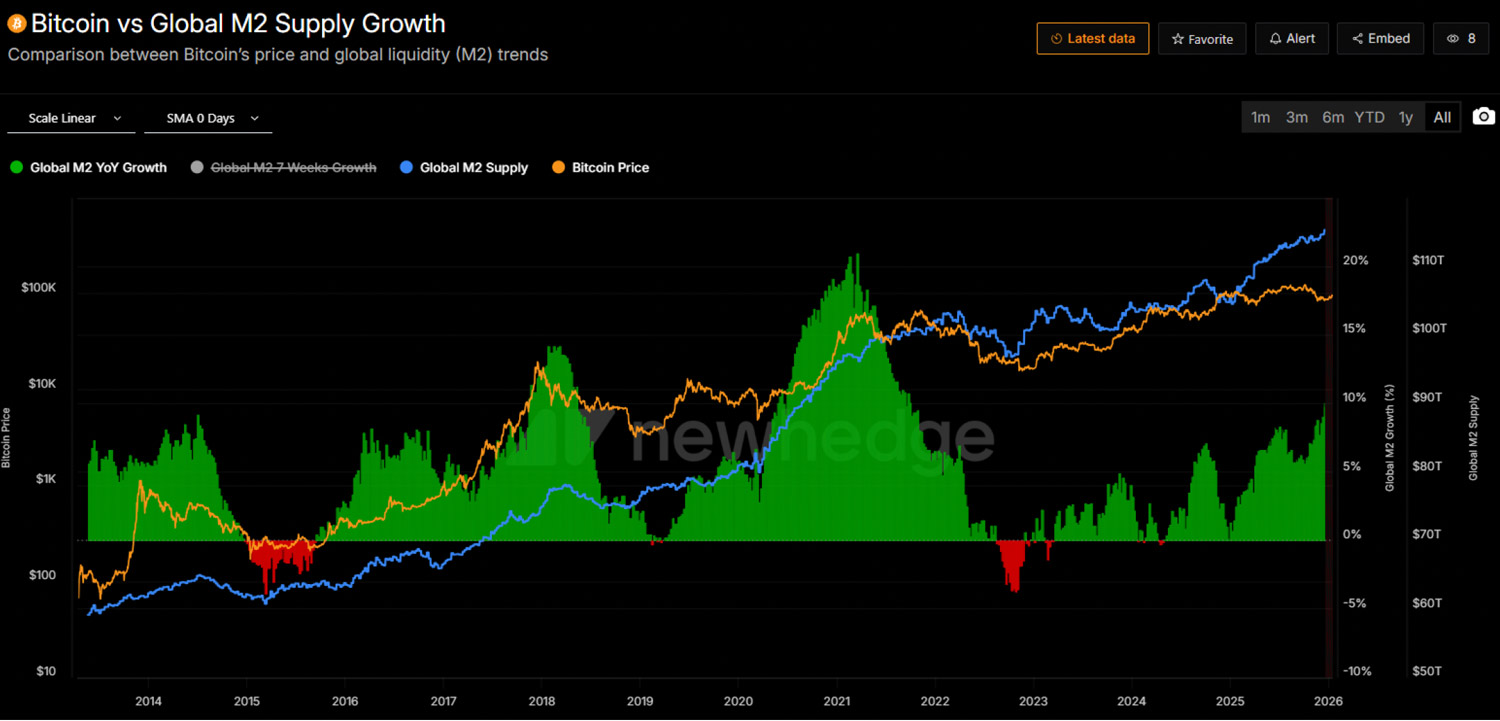1500x721 pixels.
Task: Click the eye views counter icon
Action: point(1452,39)
